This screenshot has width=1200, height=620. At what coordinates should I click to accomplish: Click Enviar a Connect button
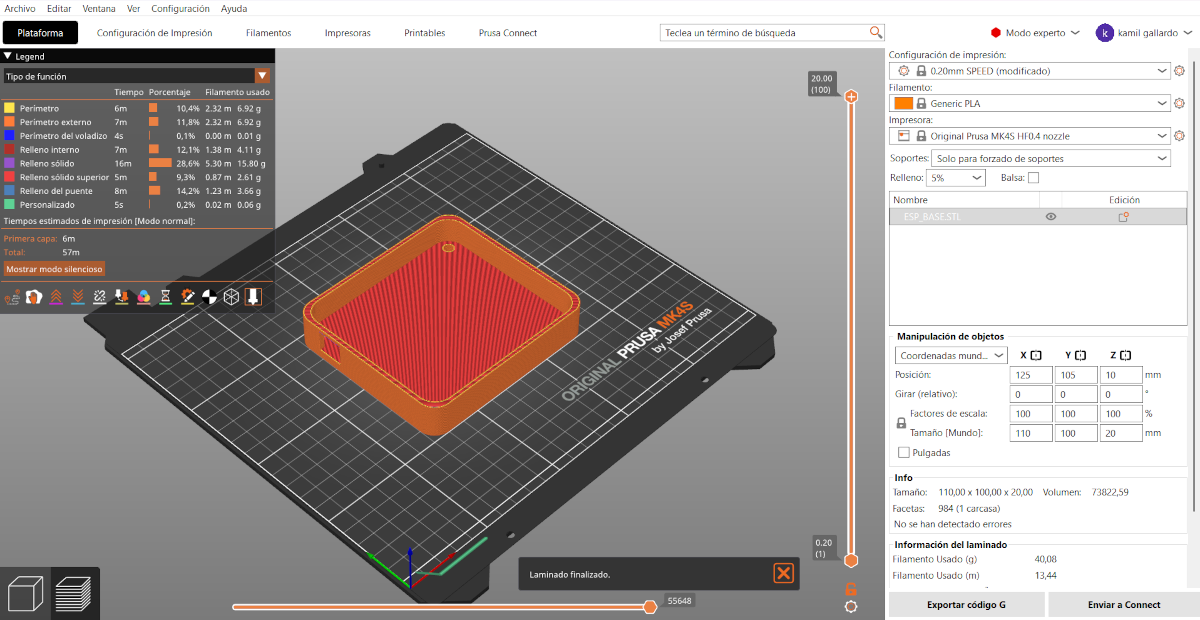(1124, 604)
